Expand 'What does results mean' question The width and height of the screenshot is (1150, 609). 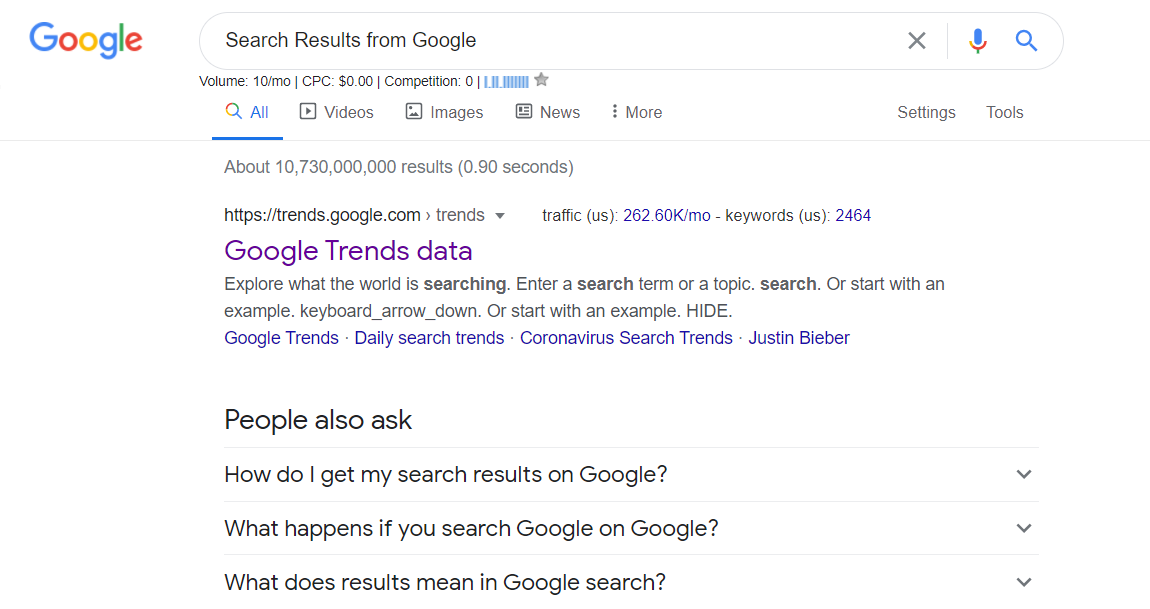pos(1023,582)
